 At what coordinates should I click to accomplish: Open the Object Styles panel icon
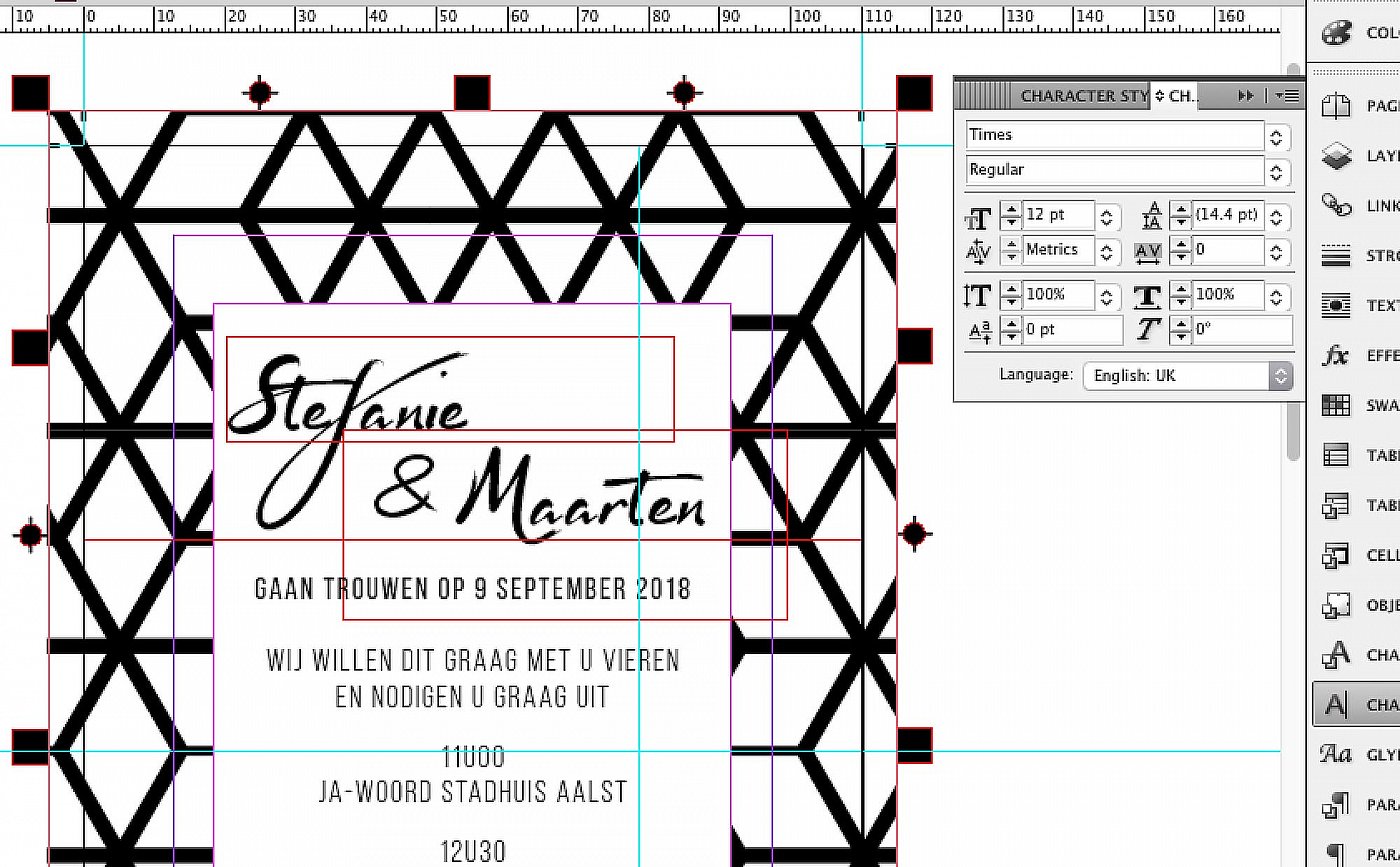(x=1336, y=605)
